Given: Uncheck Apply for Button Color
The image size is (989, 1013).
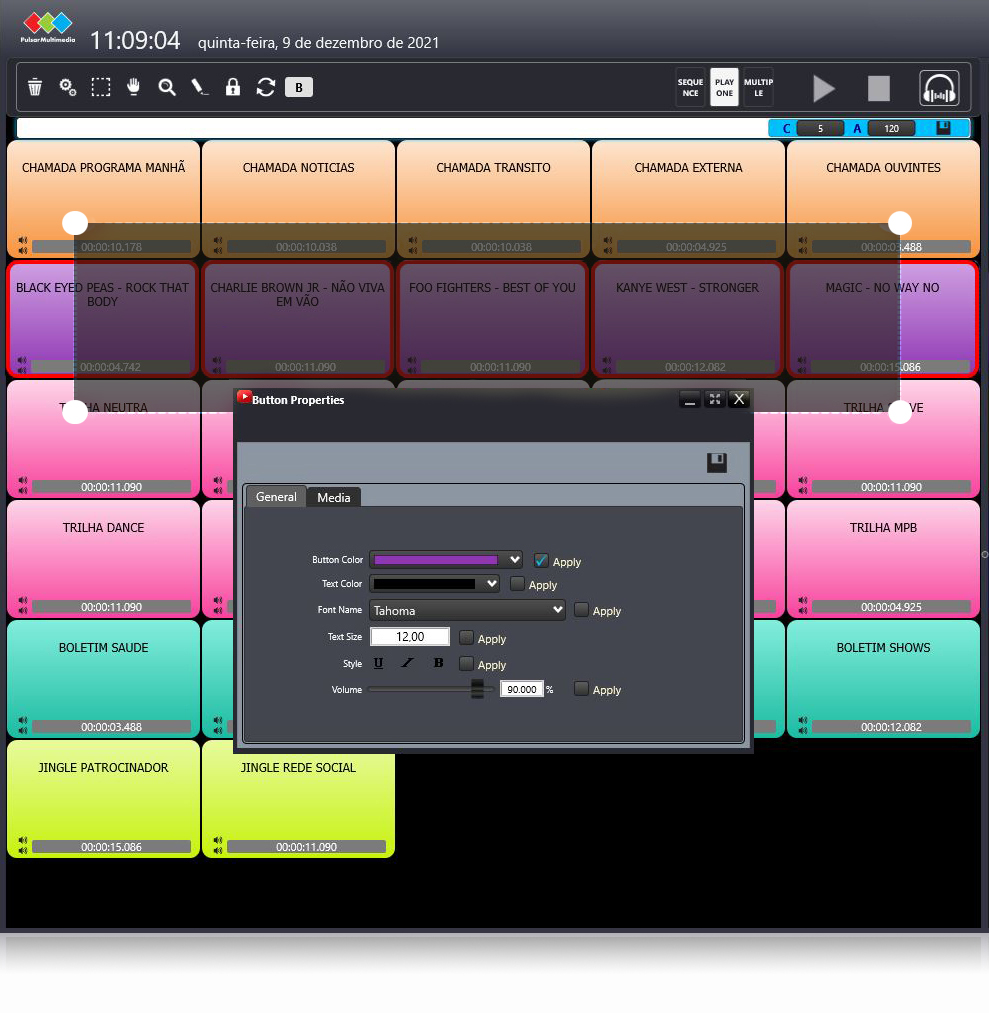Looking at the screenshot, I should click(541, 560).
